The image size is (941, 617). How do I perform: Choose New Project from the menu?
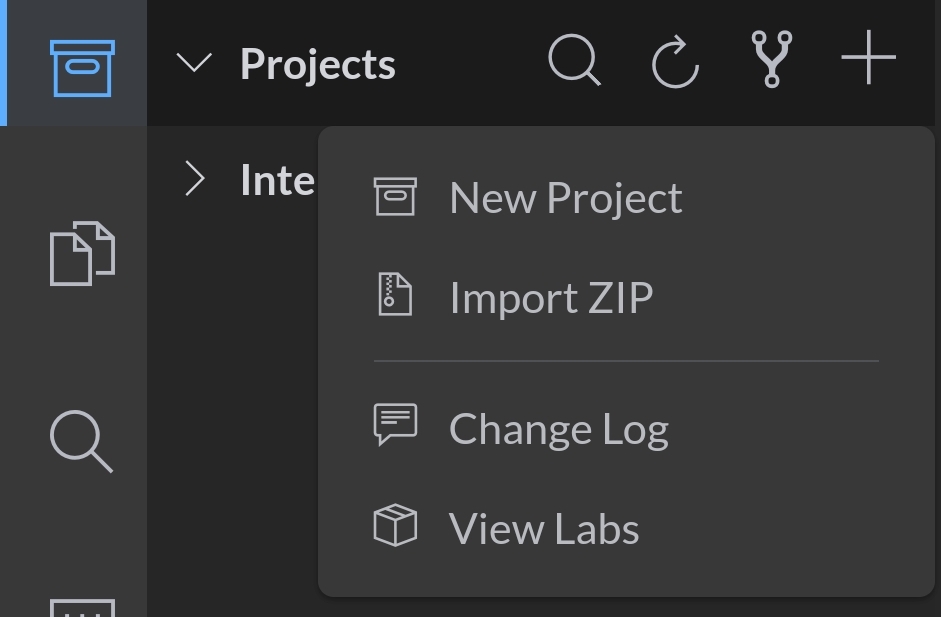[565, 198]
